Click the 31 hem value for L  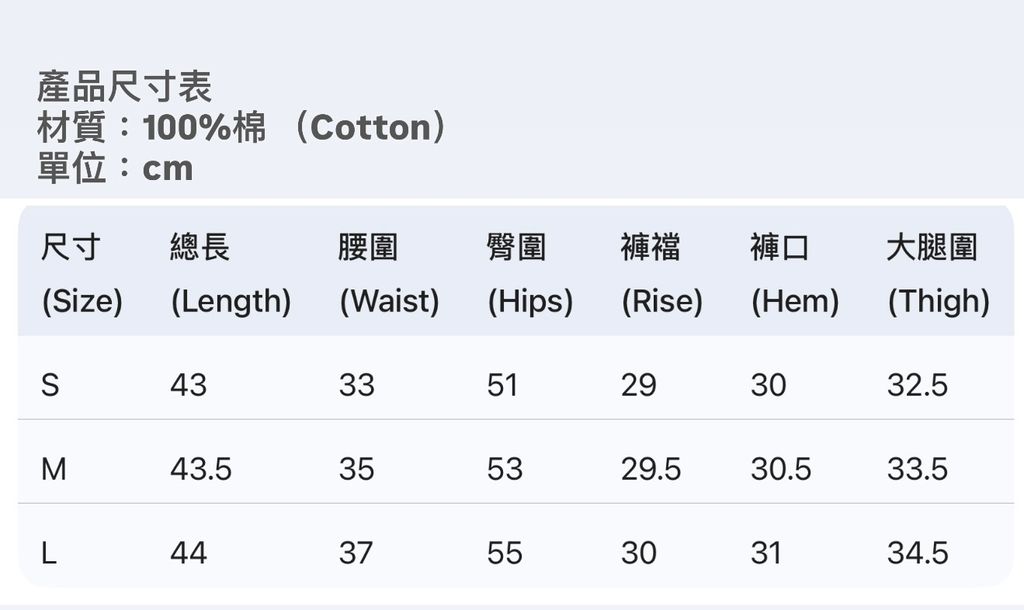click(x=768, y=553)
